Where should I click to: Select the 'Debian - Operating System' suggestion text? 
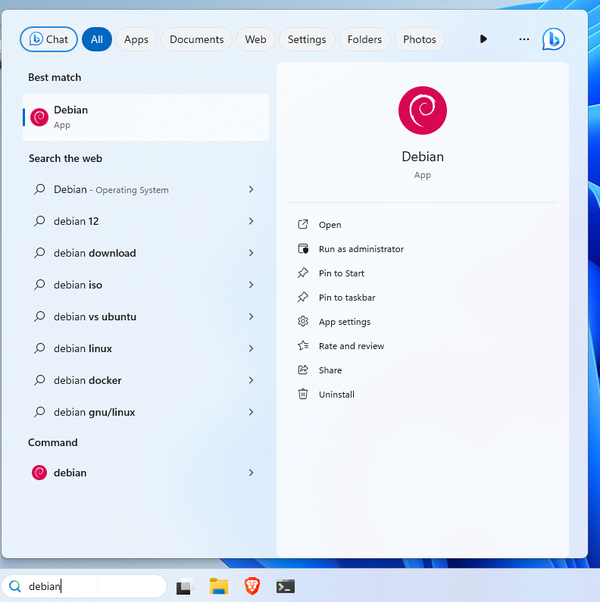click(111, 189)
